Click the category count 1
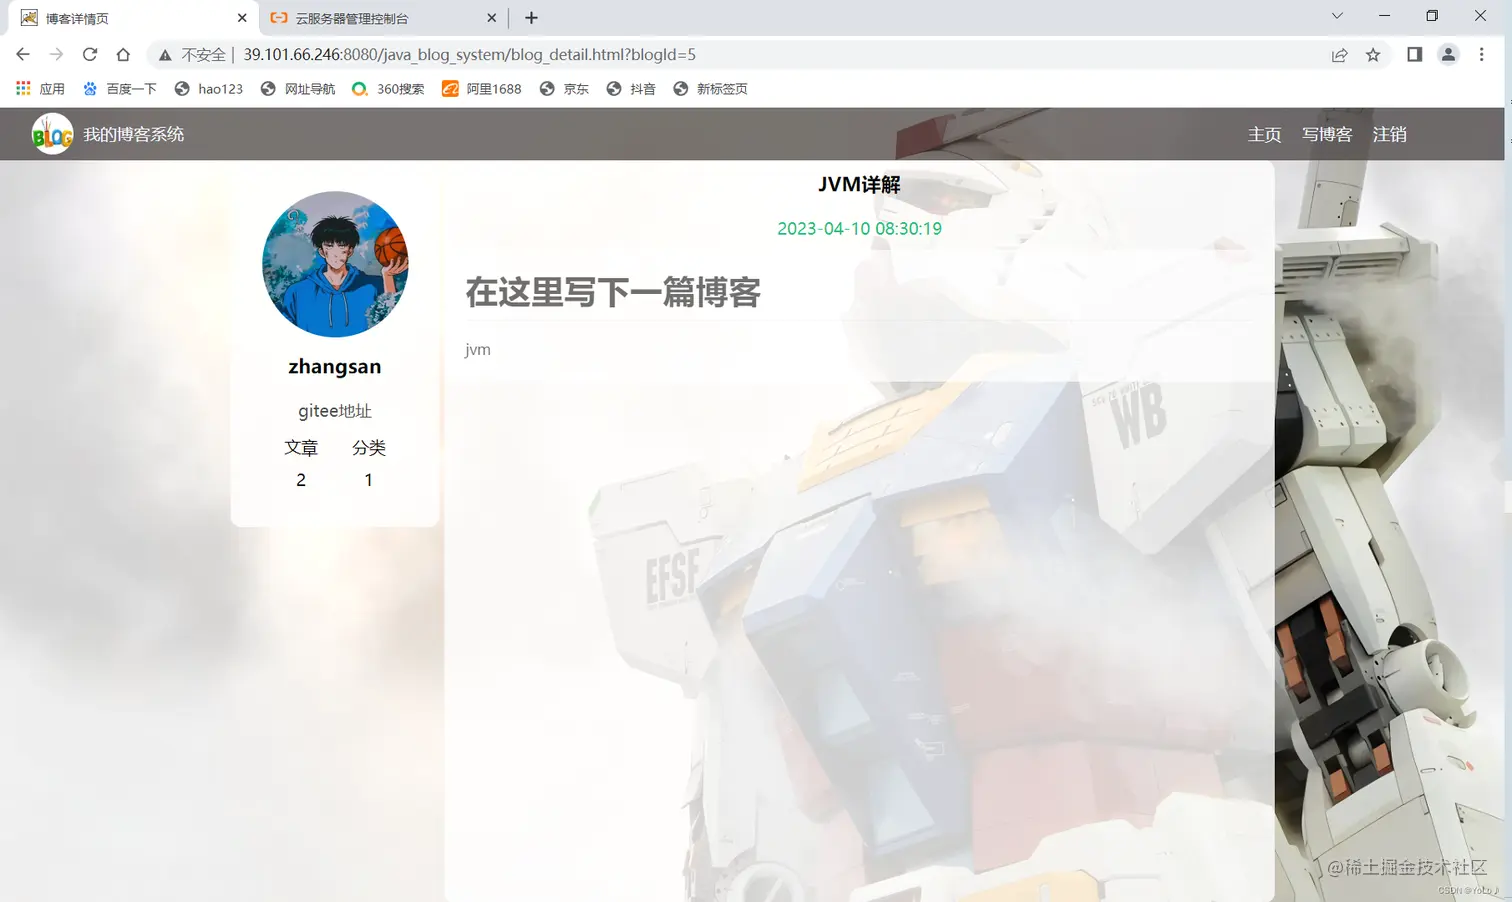1512x902 pixels. click(369, 480)
